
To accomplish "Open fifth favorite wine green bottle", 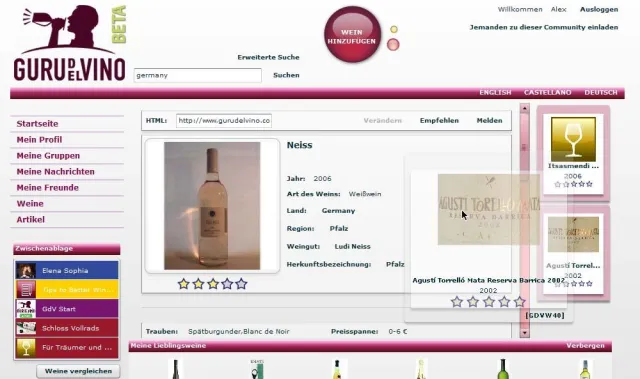I will [x=503, y=369].
